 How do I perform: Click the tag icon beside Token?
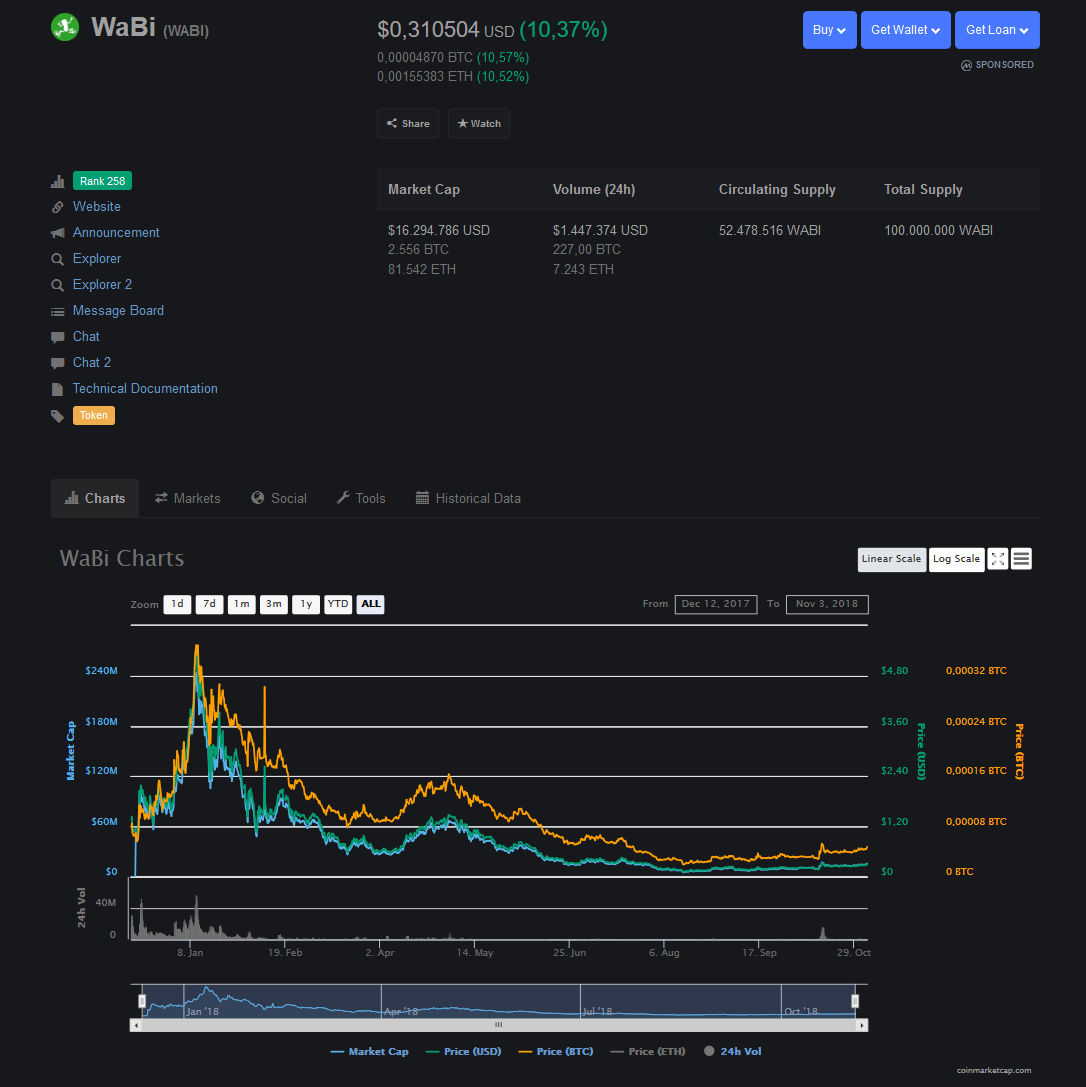[x=58, y=416]
